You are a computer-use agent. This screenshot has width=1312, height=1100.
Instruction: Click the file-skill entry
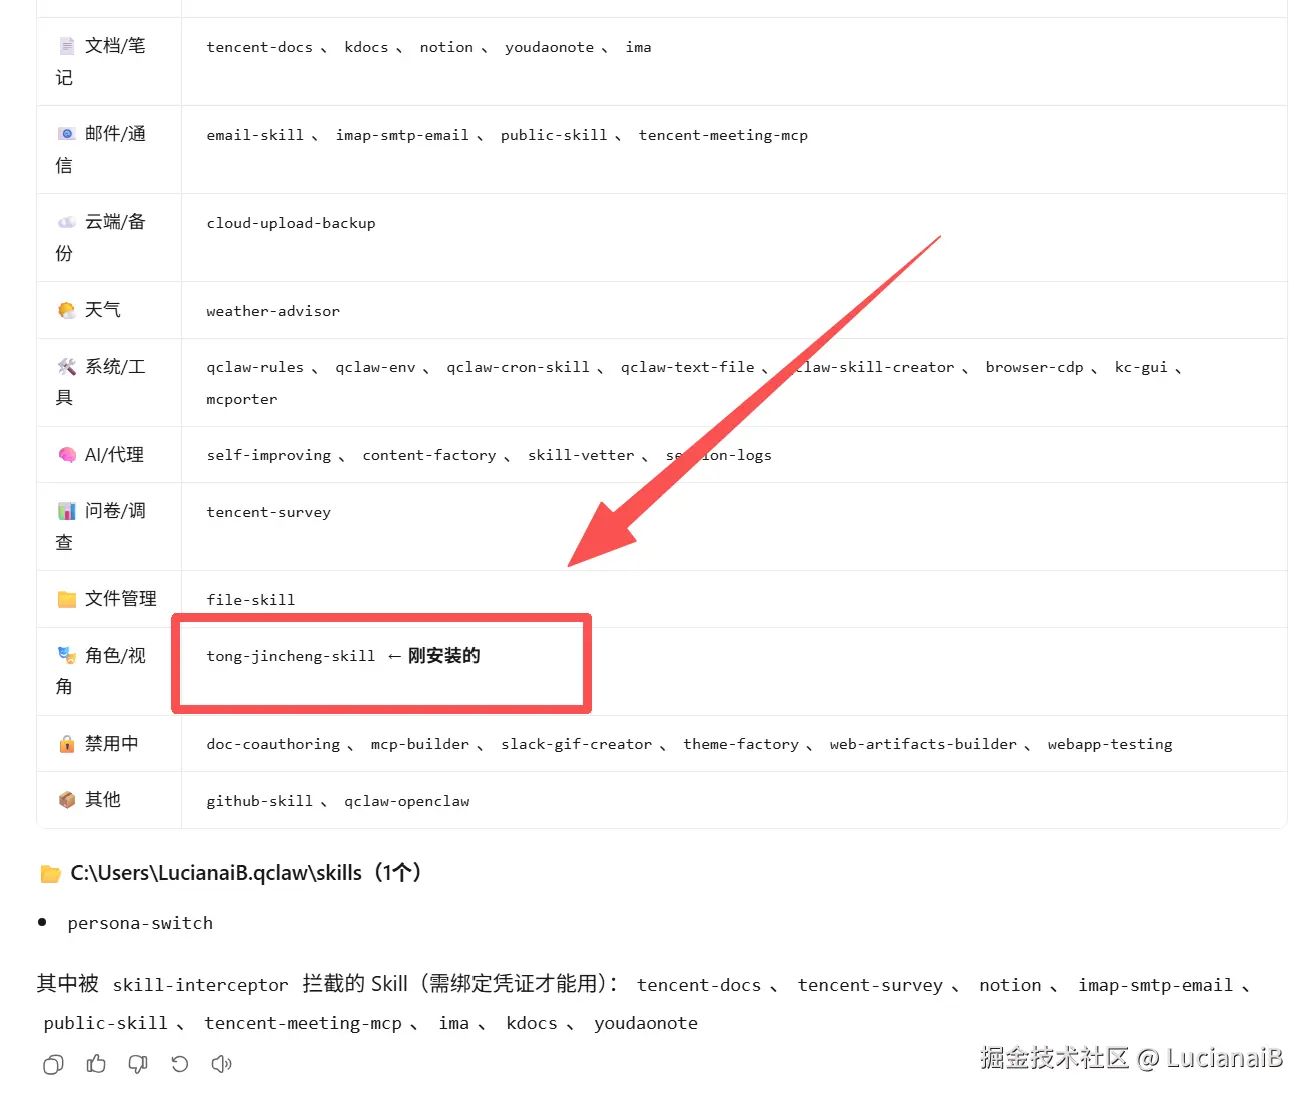click(x=250, y=599)
